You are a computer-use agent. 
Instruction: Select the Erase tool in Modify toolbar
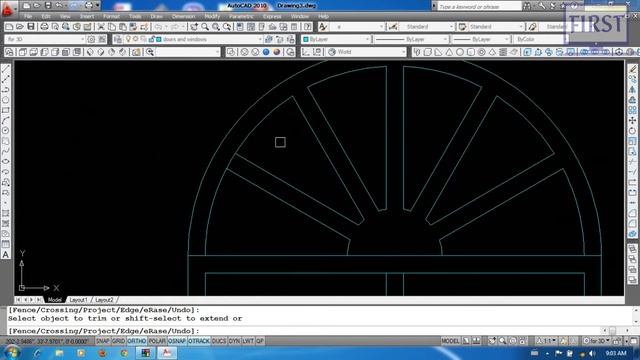632,69
